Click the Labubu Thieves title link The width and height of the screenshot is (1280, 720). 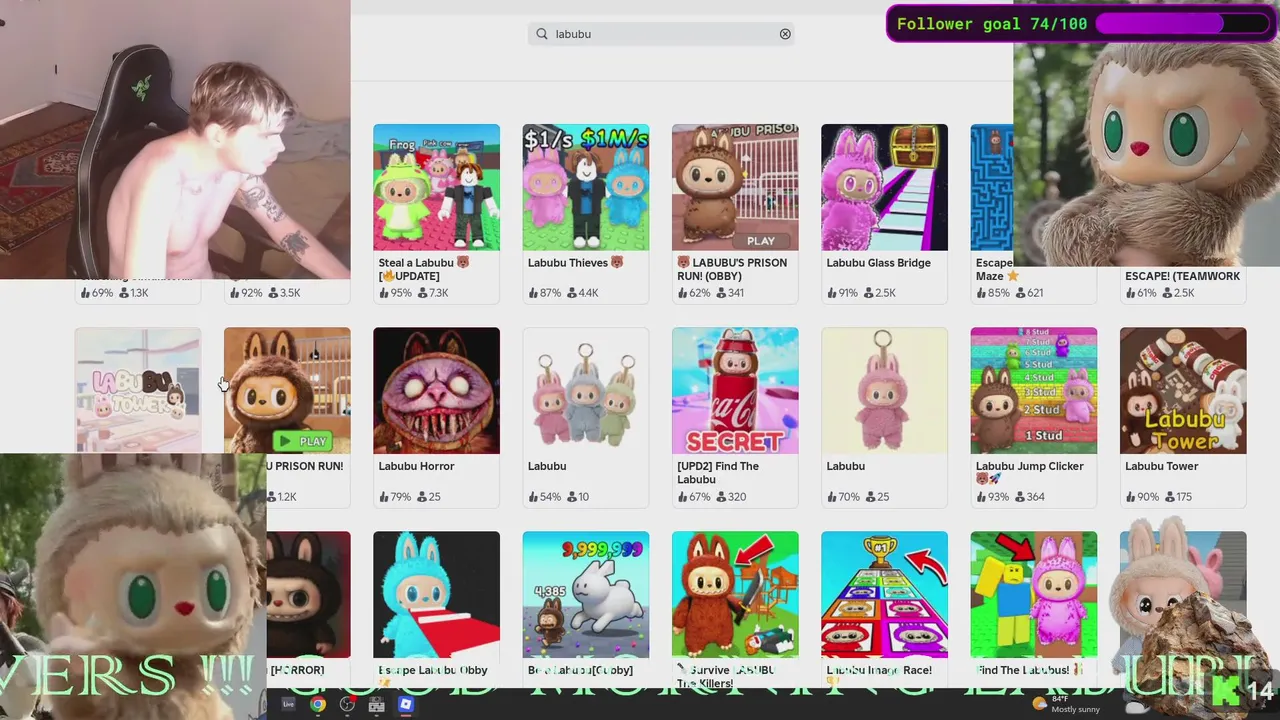(x=575, y=263)
